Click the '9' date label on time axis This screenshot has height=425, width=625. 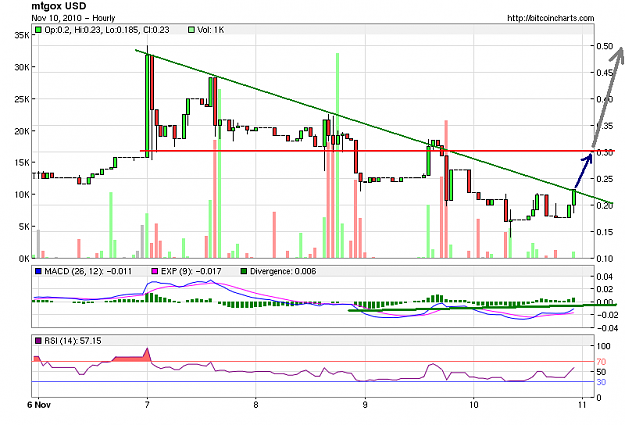tap(365, 405)
